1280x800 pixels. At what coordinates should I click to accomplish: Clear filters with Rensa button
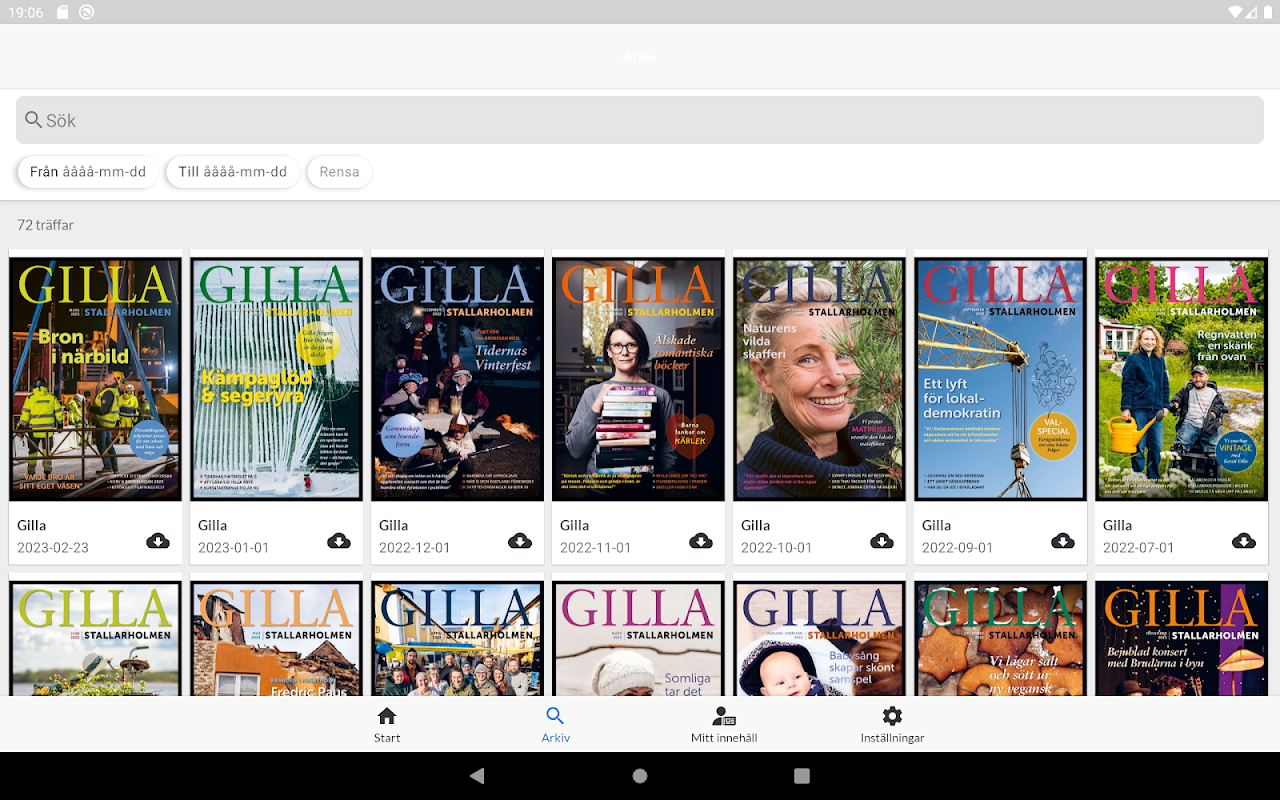coord(340,172)
